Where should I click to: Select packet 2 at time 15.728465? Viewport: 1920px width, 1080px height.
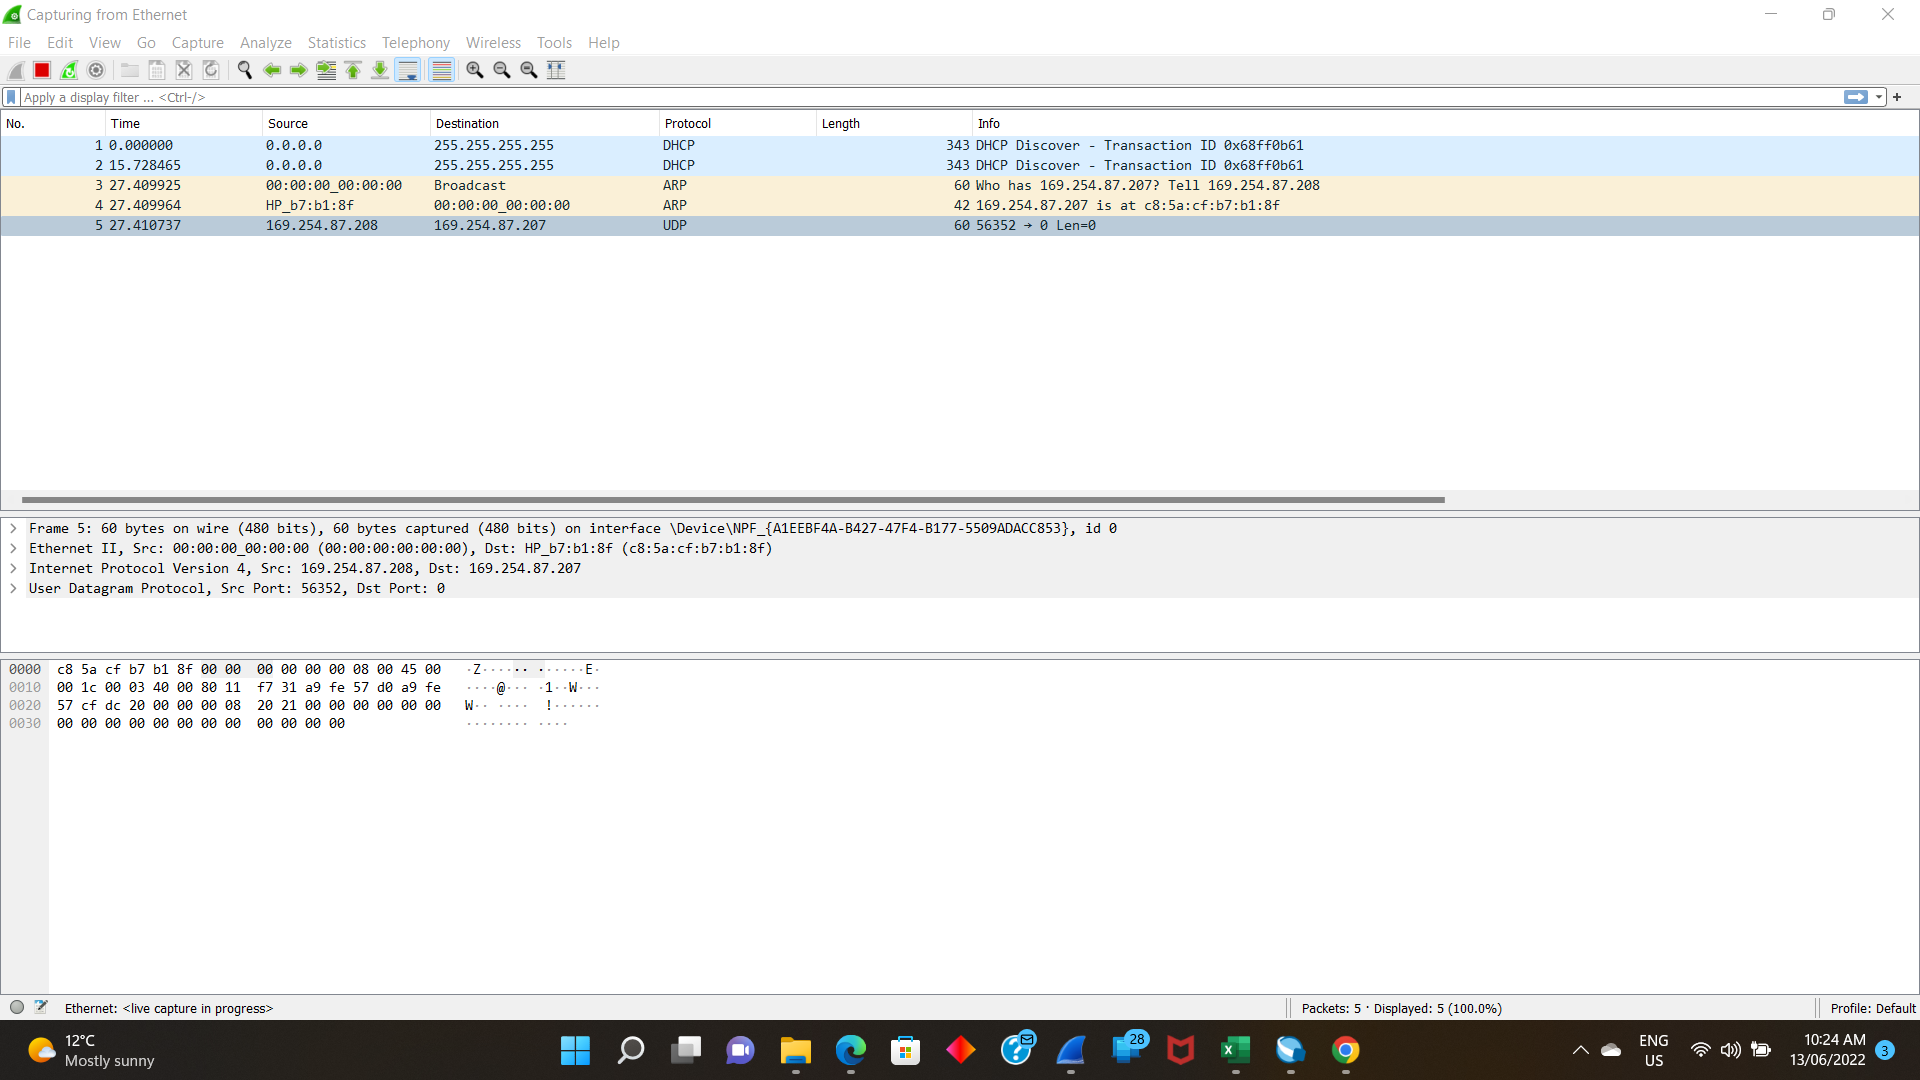(x=960, y=165)
